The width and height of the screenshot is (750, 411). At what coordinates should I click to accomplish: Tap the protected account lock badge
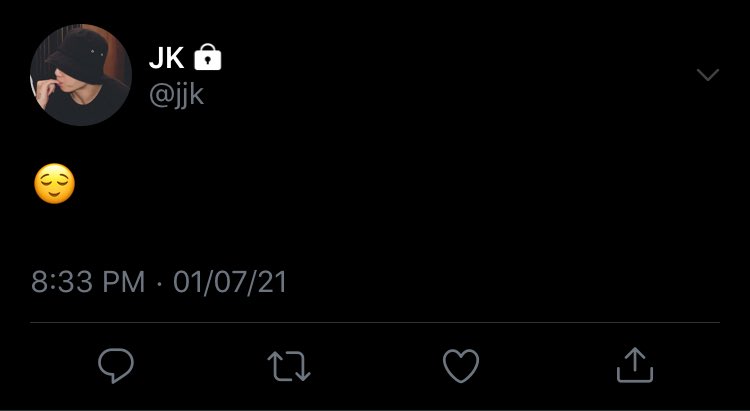208,57
